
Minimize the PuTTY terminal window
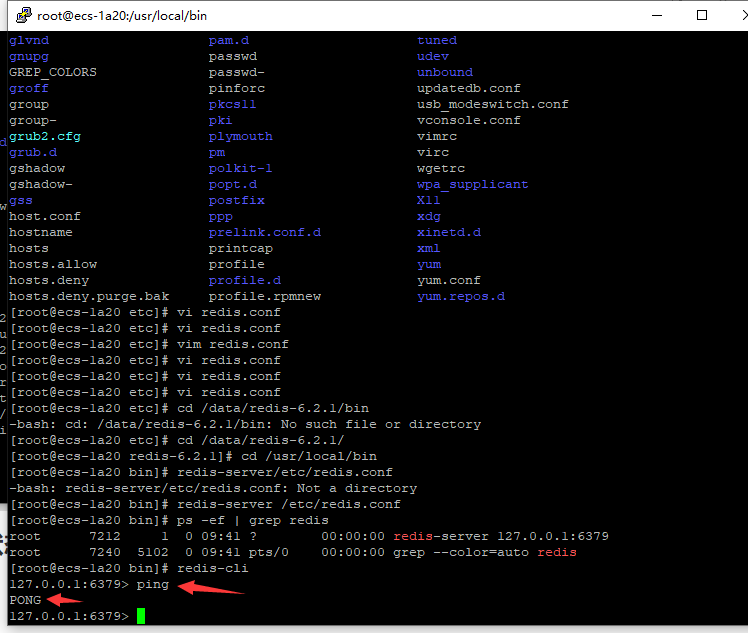click(657, 15)
